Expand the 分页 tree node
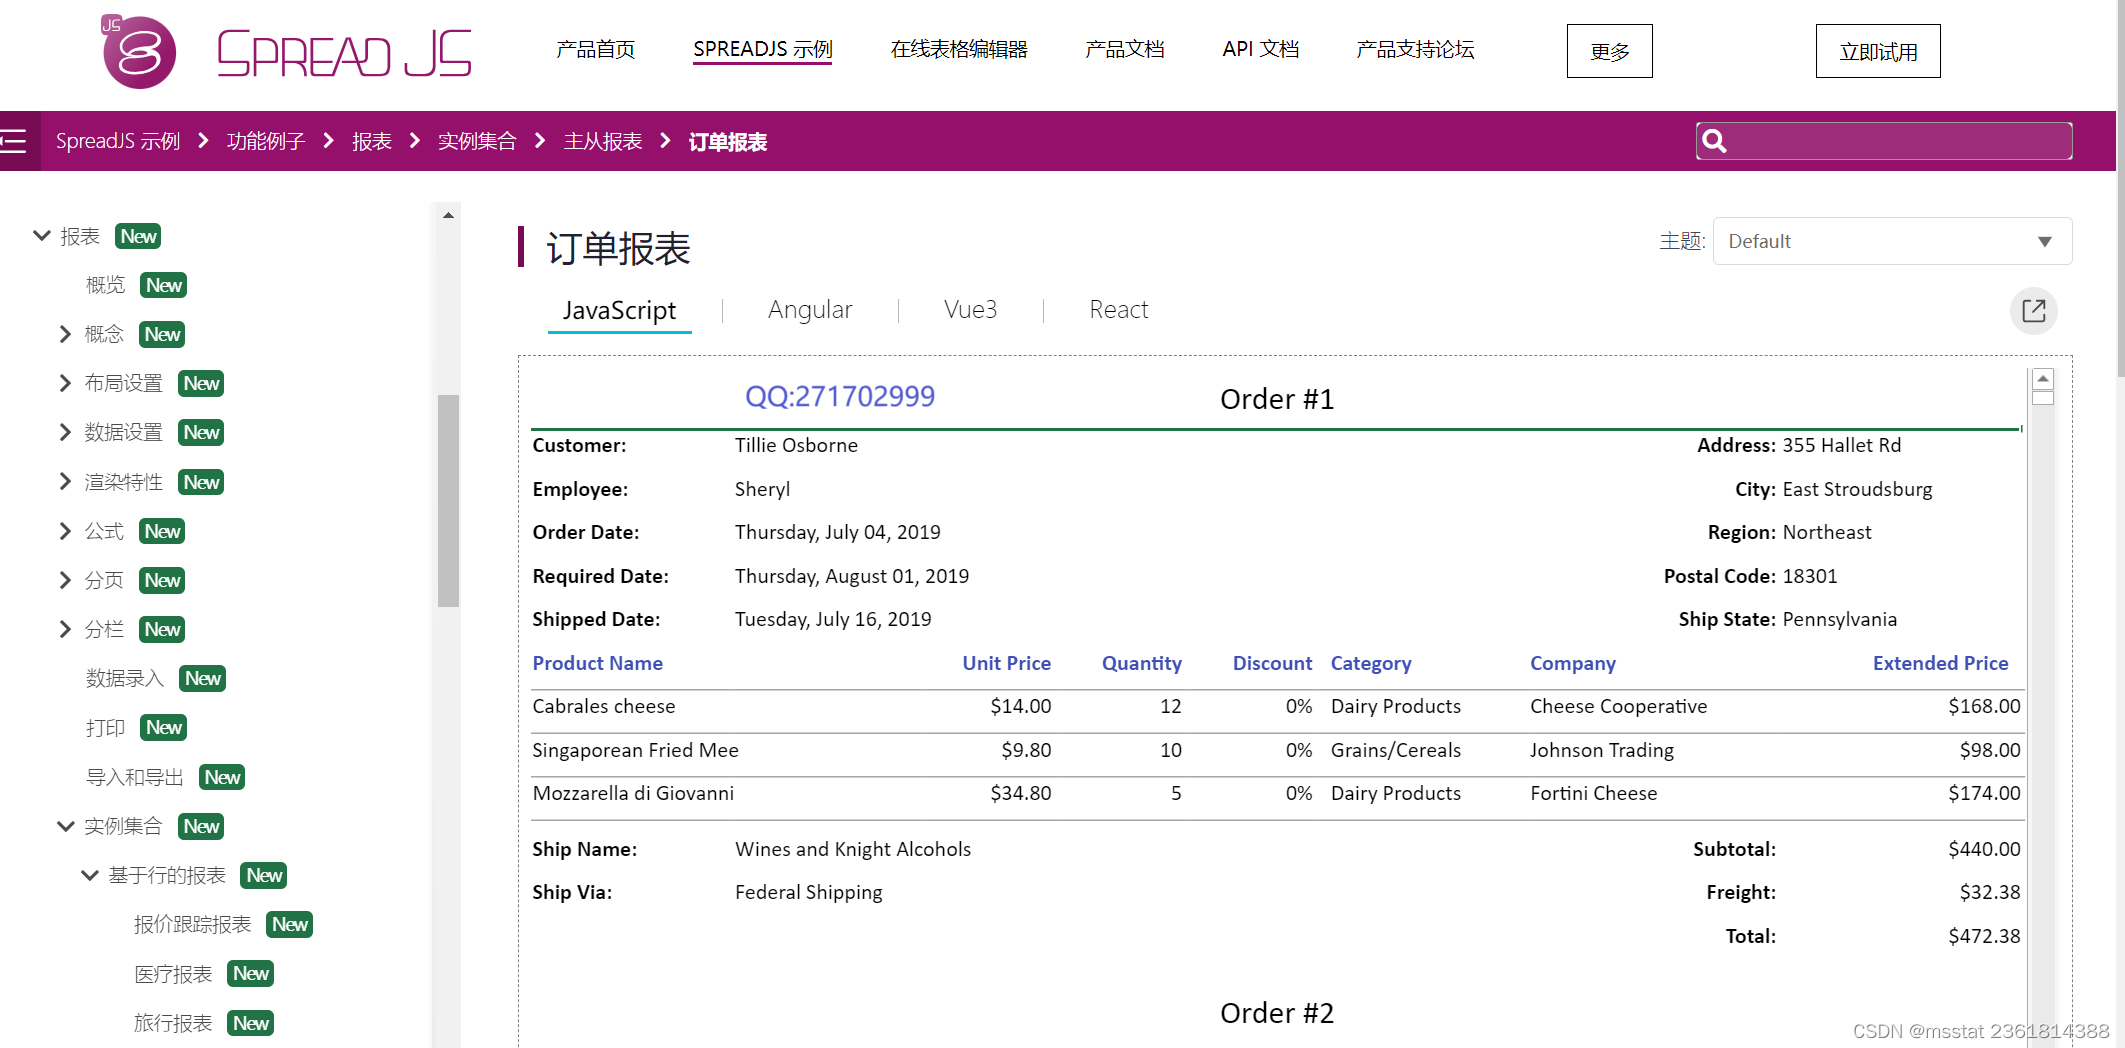Screen dimensions: 2125x1048 click(65, 580)
